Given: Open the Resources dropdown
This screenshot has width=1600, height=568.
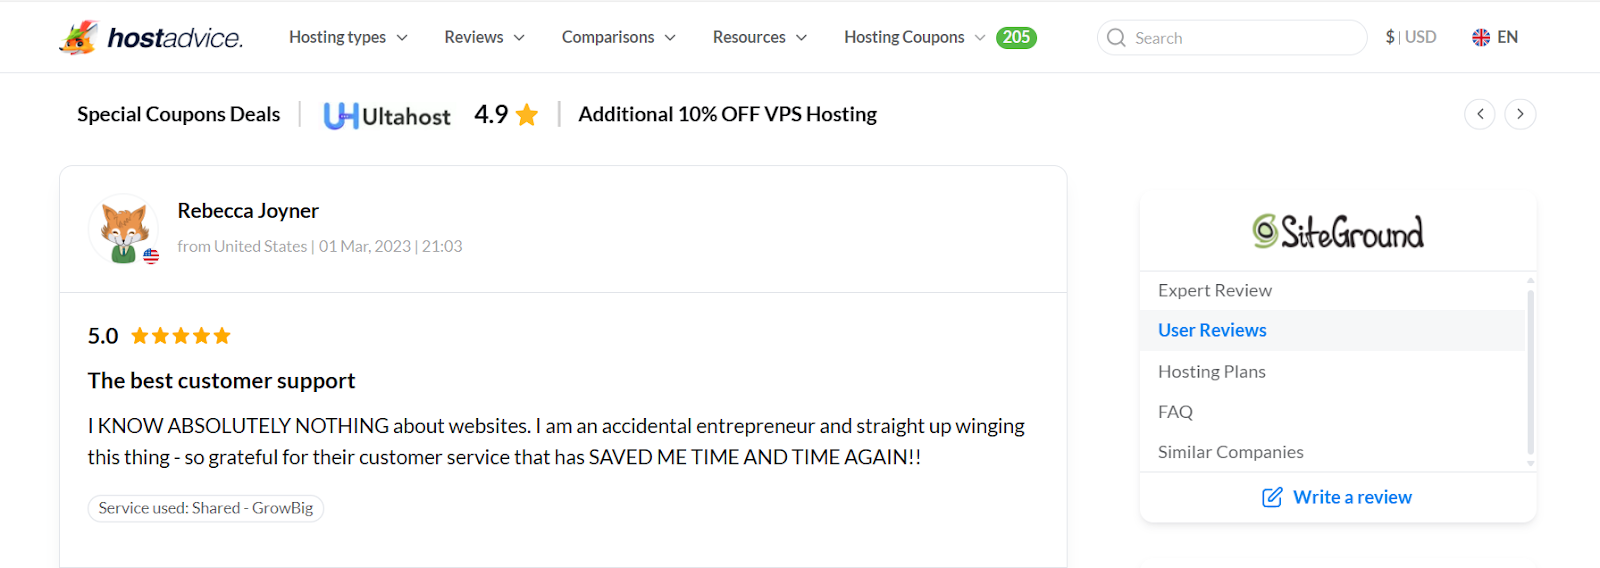Looking at the screenshot, I should 759,37.
